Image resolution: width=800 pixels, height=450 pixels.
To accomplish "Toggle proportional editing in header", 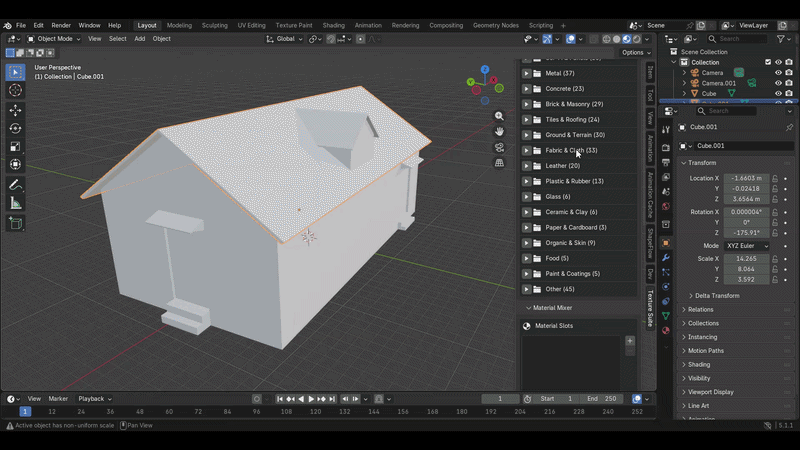I will [x=361, y=39].
